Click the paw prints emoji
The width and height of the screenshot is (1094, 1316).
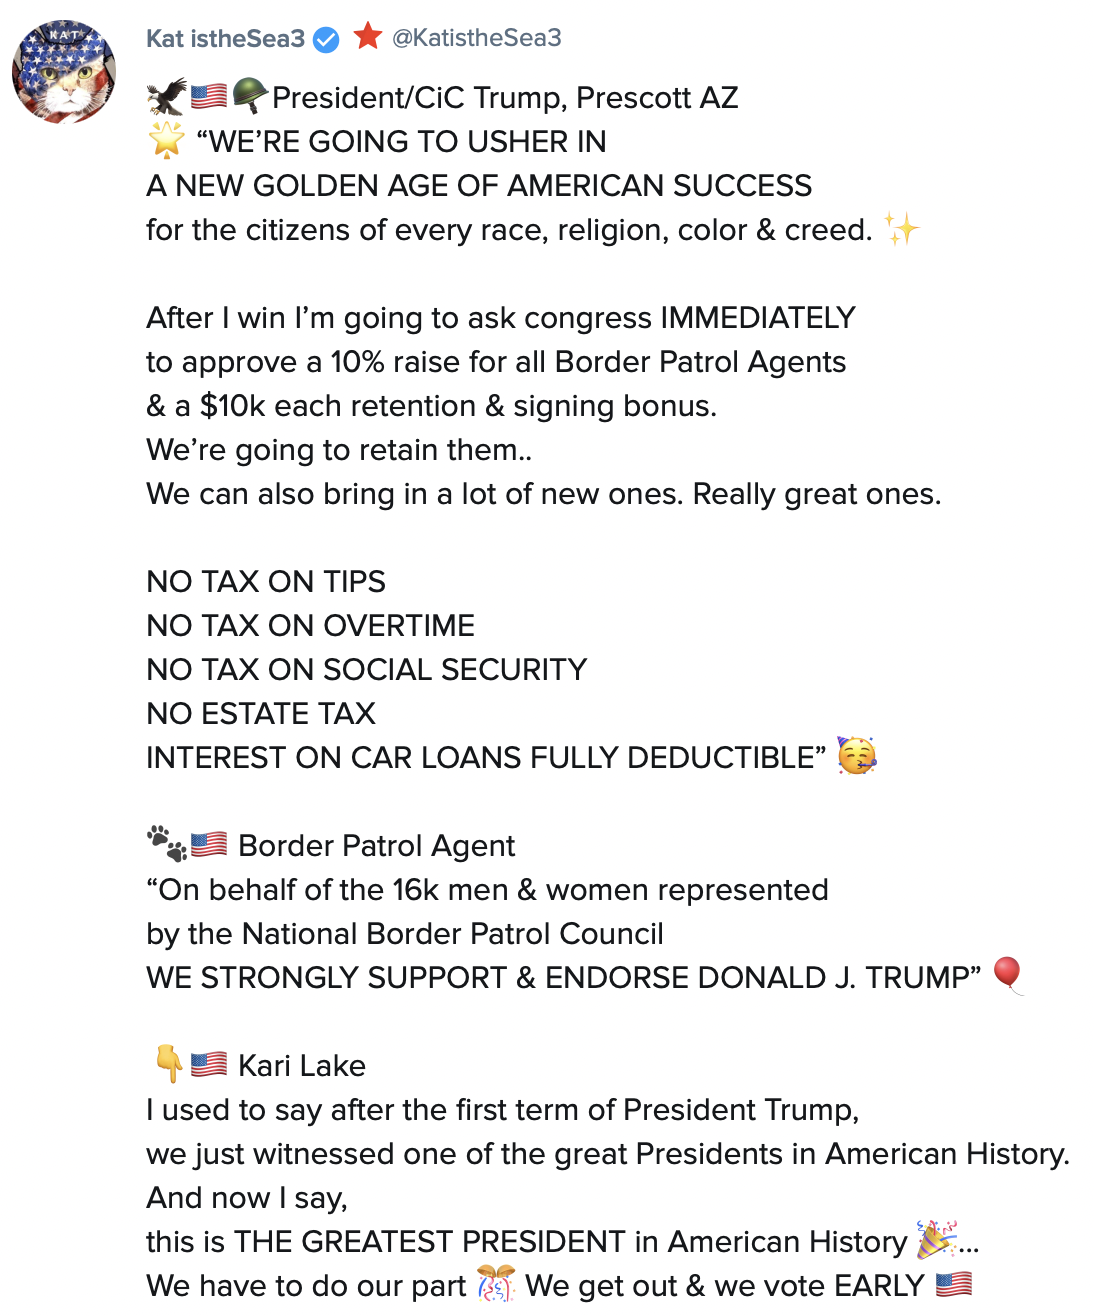point(167,844)
